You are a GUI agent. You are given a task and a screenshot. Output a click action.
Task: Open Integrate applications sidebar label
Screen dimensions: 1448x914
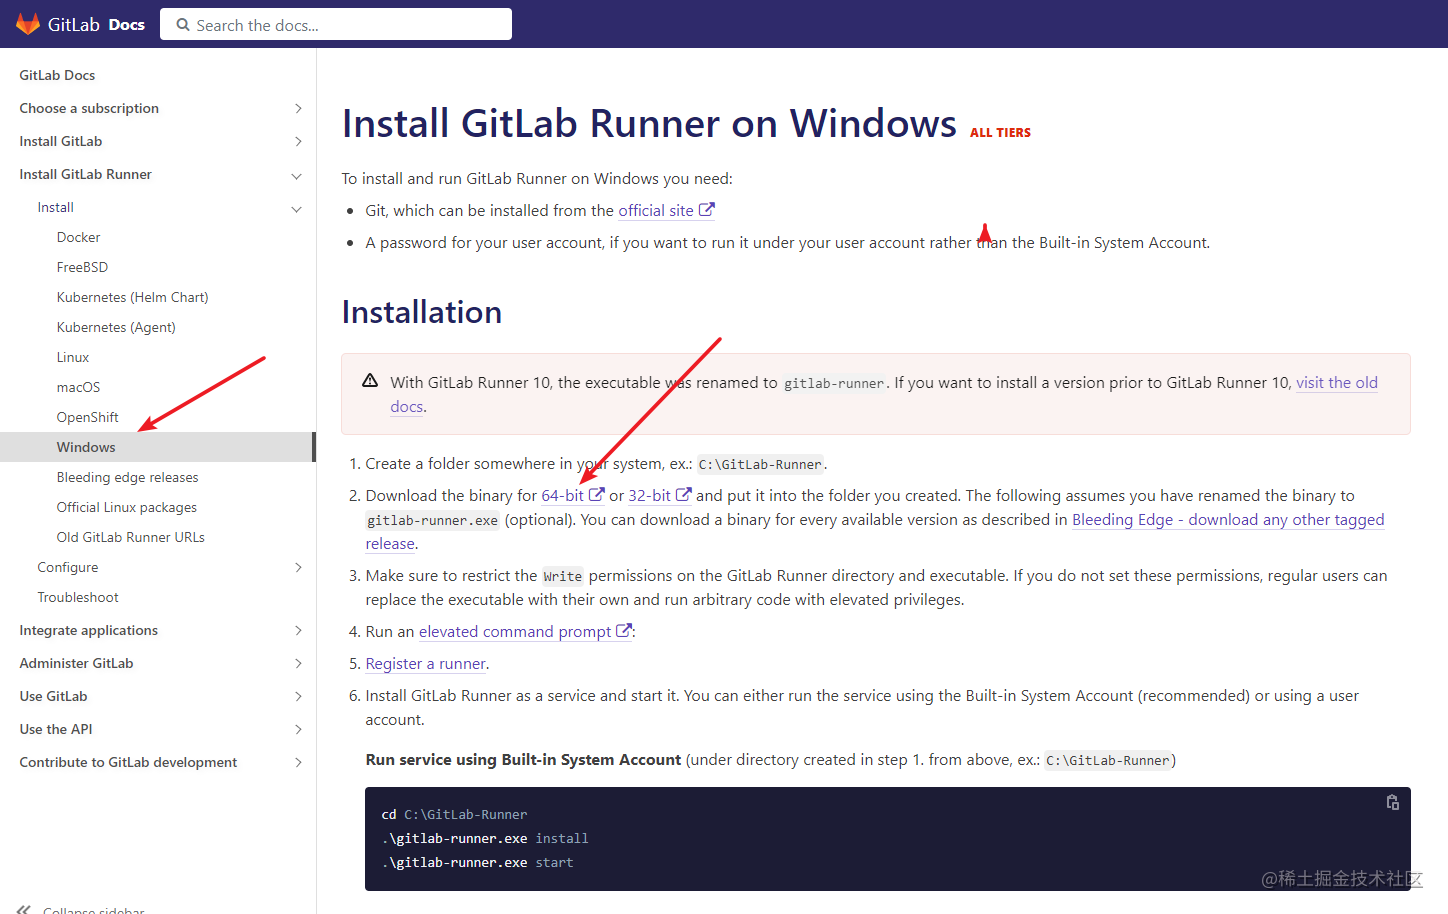click(88, 630)
